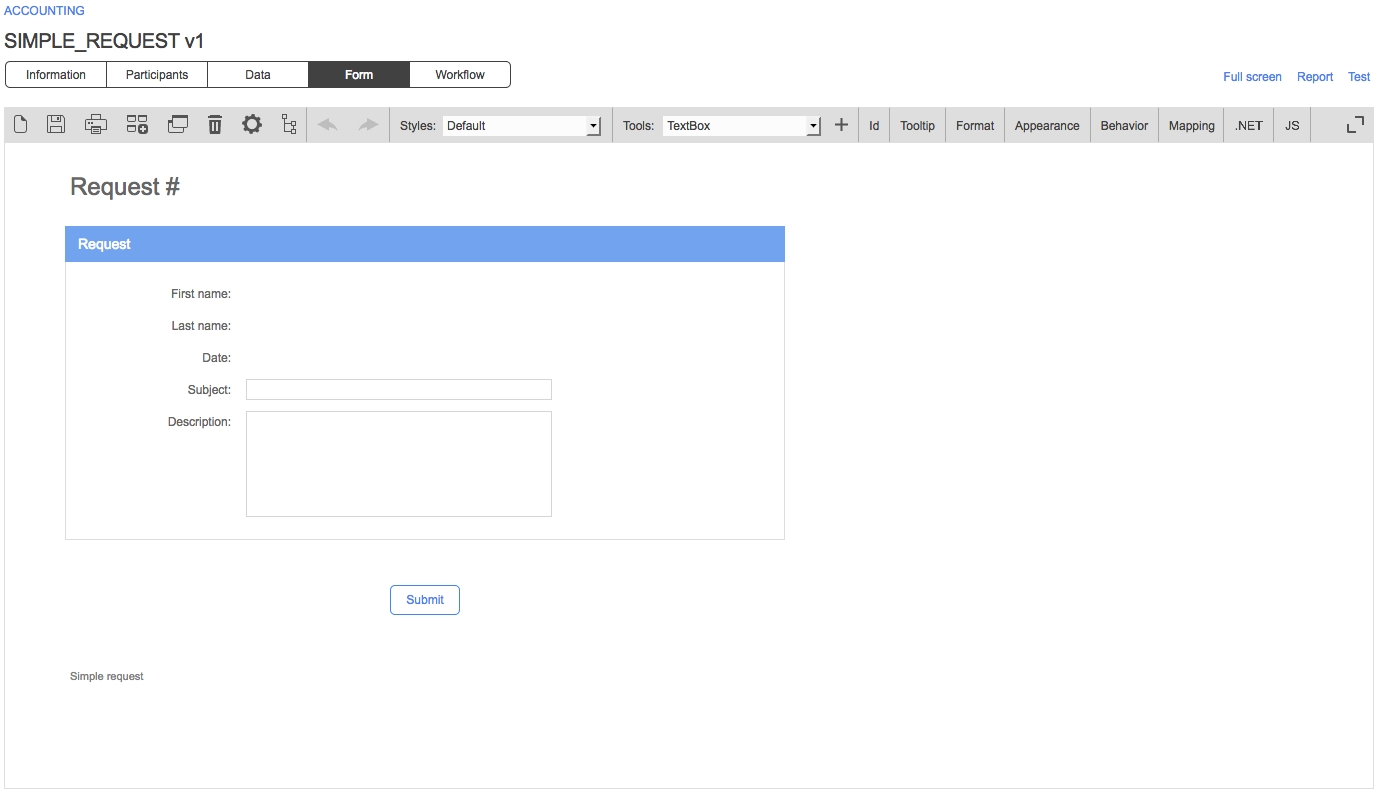Click the overlapping windows icon
Viewport: 1380px width, 794px height.
pos(178,125)
